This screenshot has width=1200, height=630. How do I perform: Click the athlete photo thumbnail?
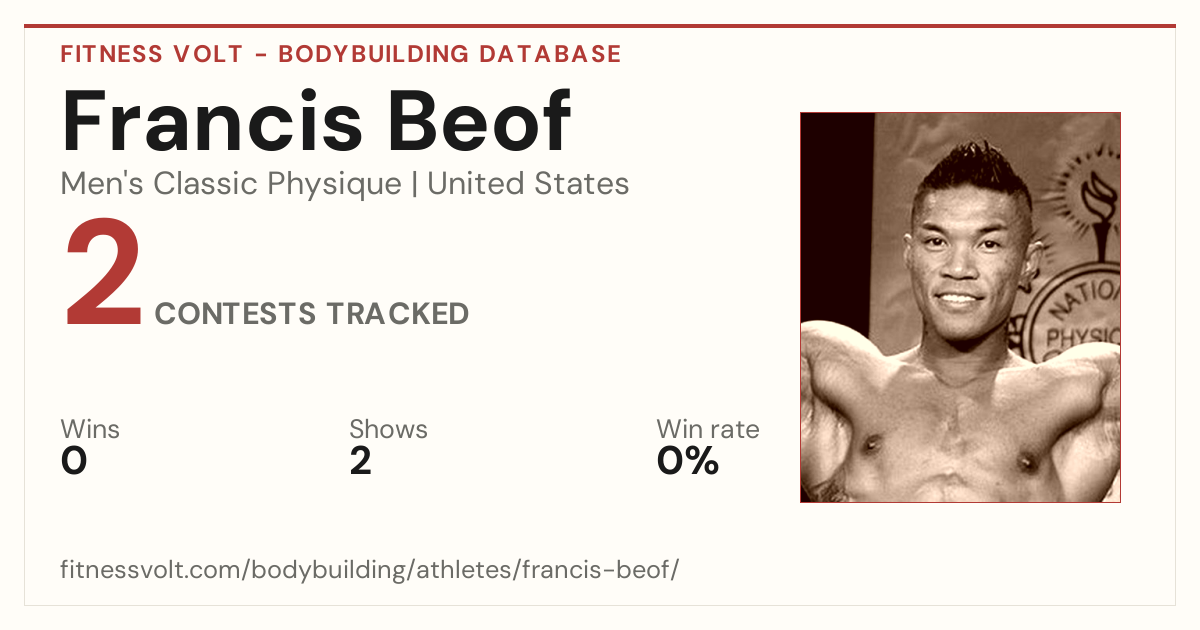pos(960,307)
